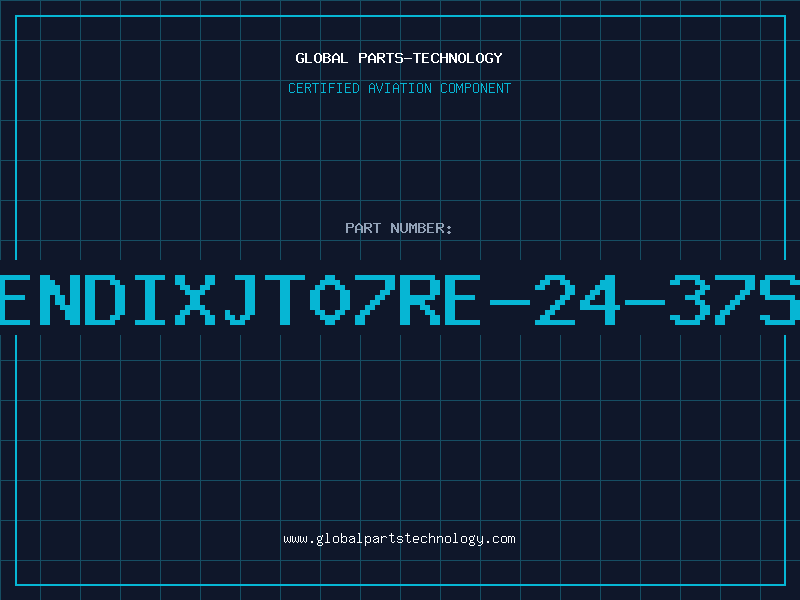The height and width of the screenshot is (600, 800).
Task: Select the 'CERTIFIED AVIATION COMPONENT' subtitle
Action: (x=399, y=88)
